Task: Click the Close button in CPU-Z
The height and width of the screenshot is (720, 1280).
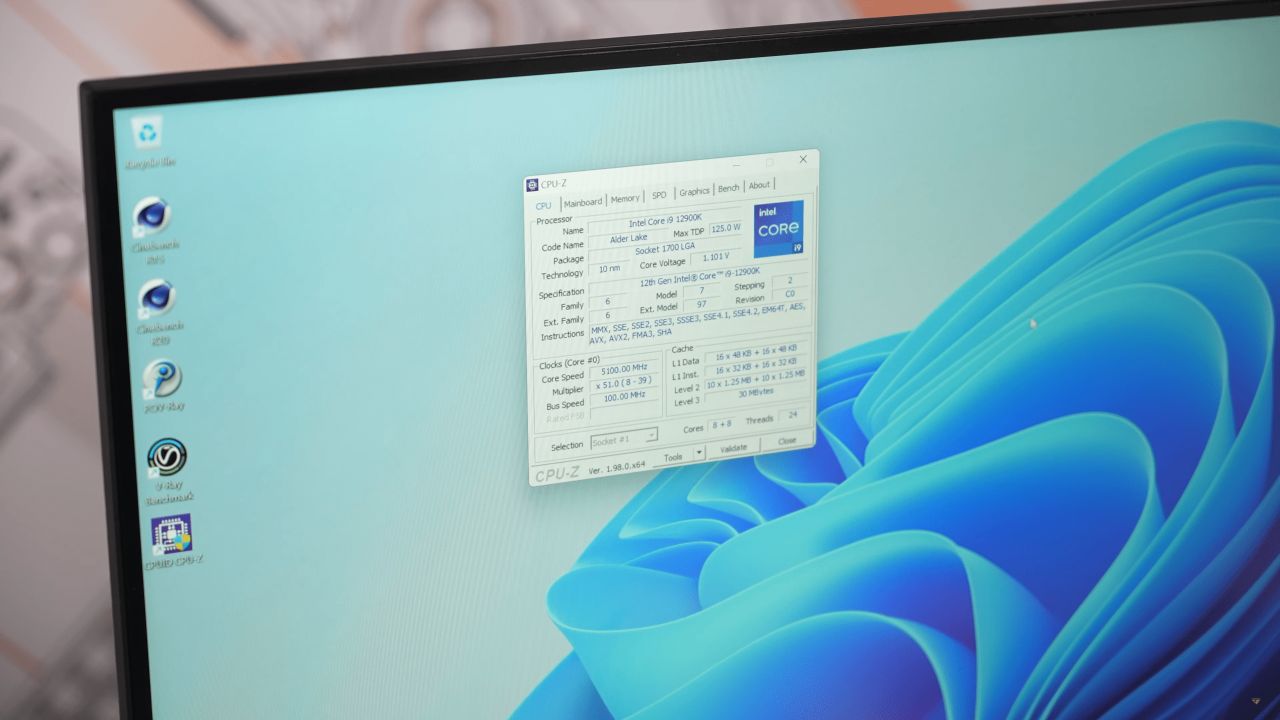Action: click(x=787, y=440)
